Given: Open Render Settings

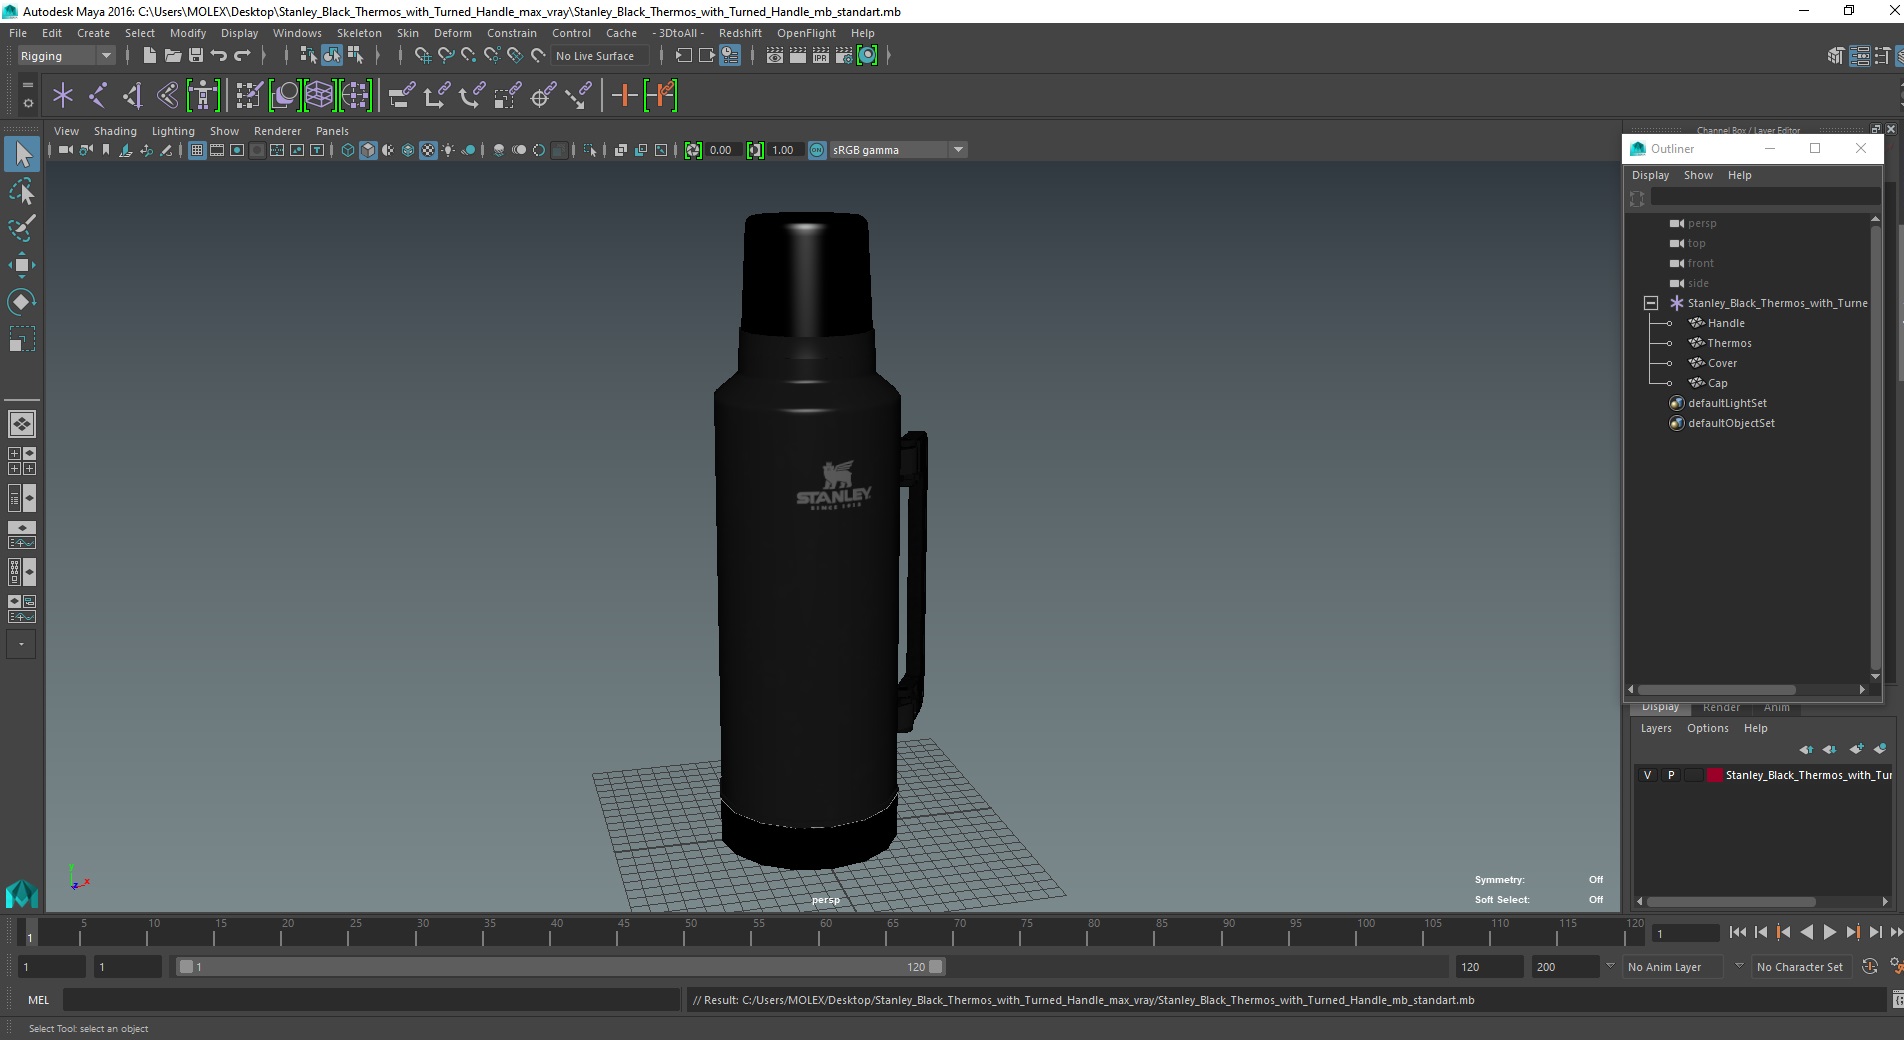Looking at the screenshot, I should [844, 56].
